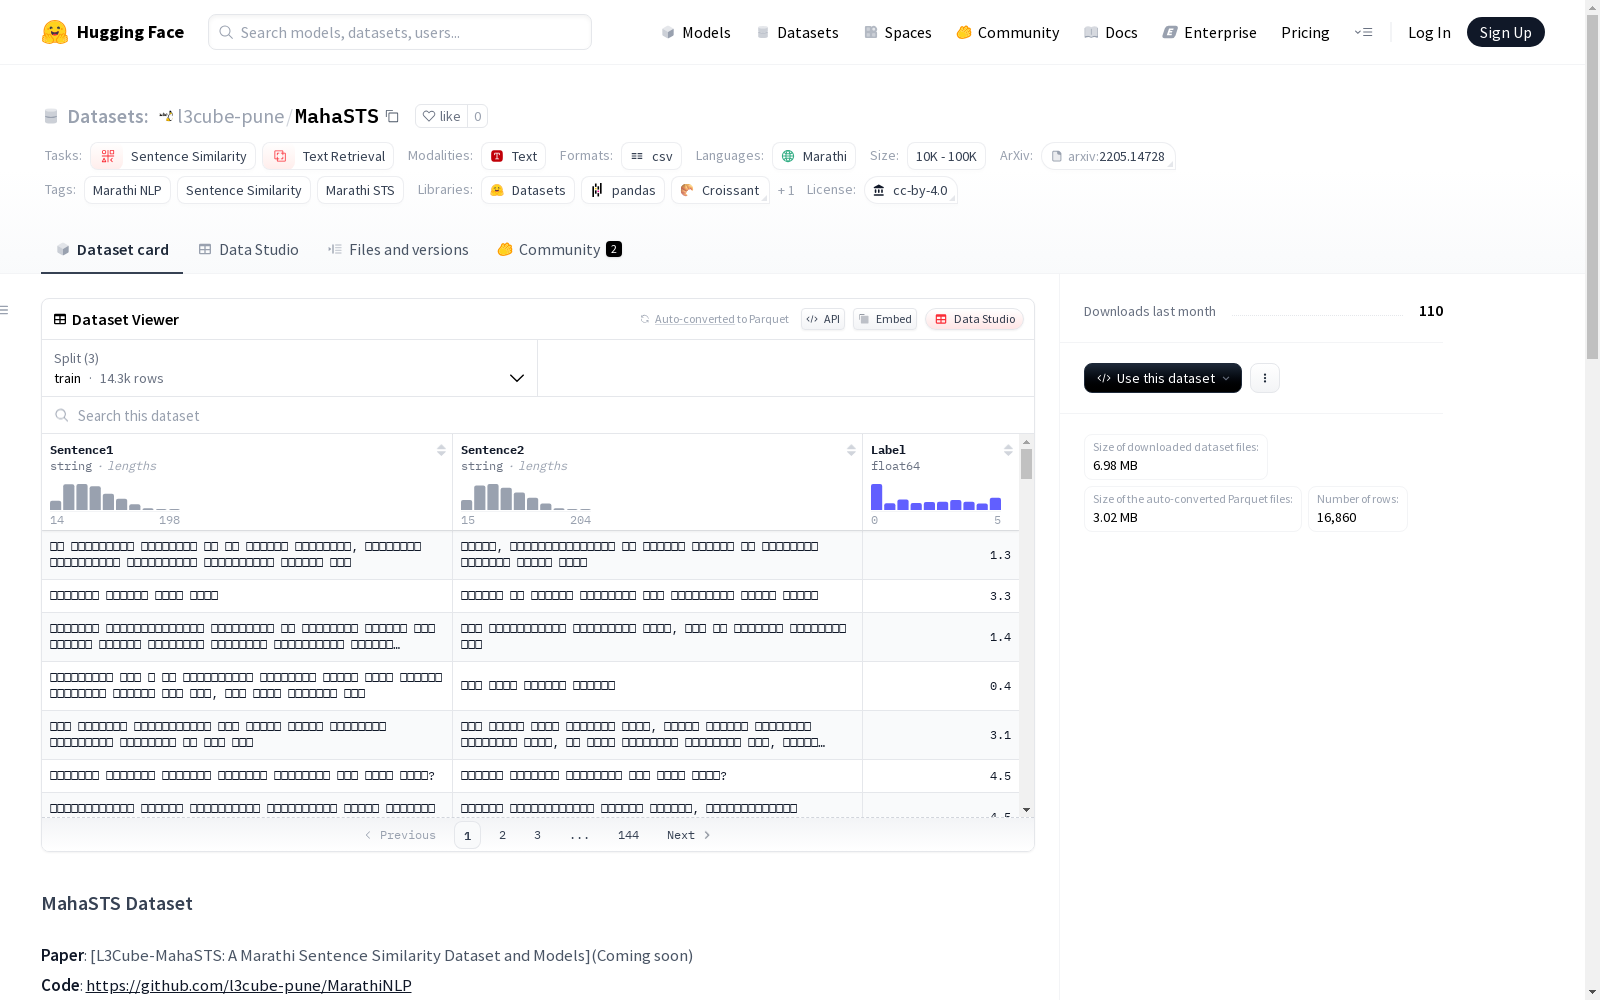
Task: Select the Datasets library tag
Action: [x=528, y=190]
